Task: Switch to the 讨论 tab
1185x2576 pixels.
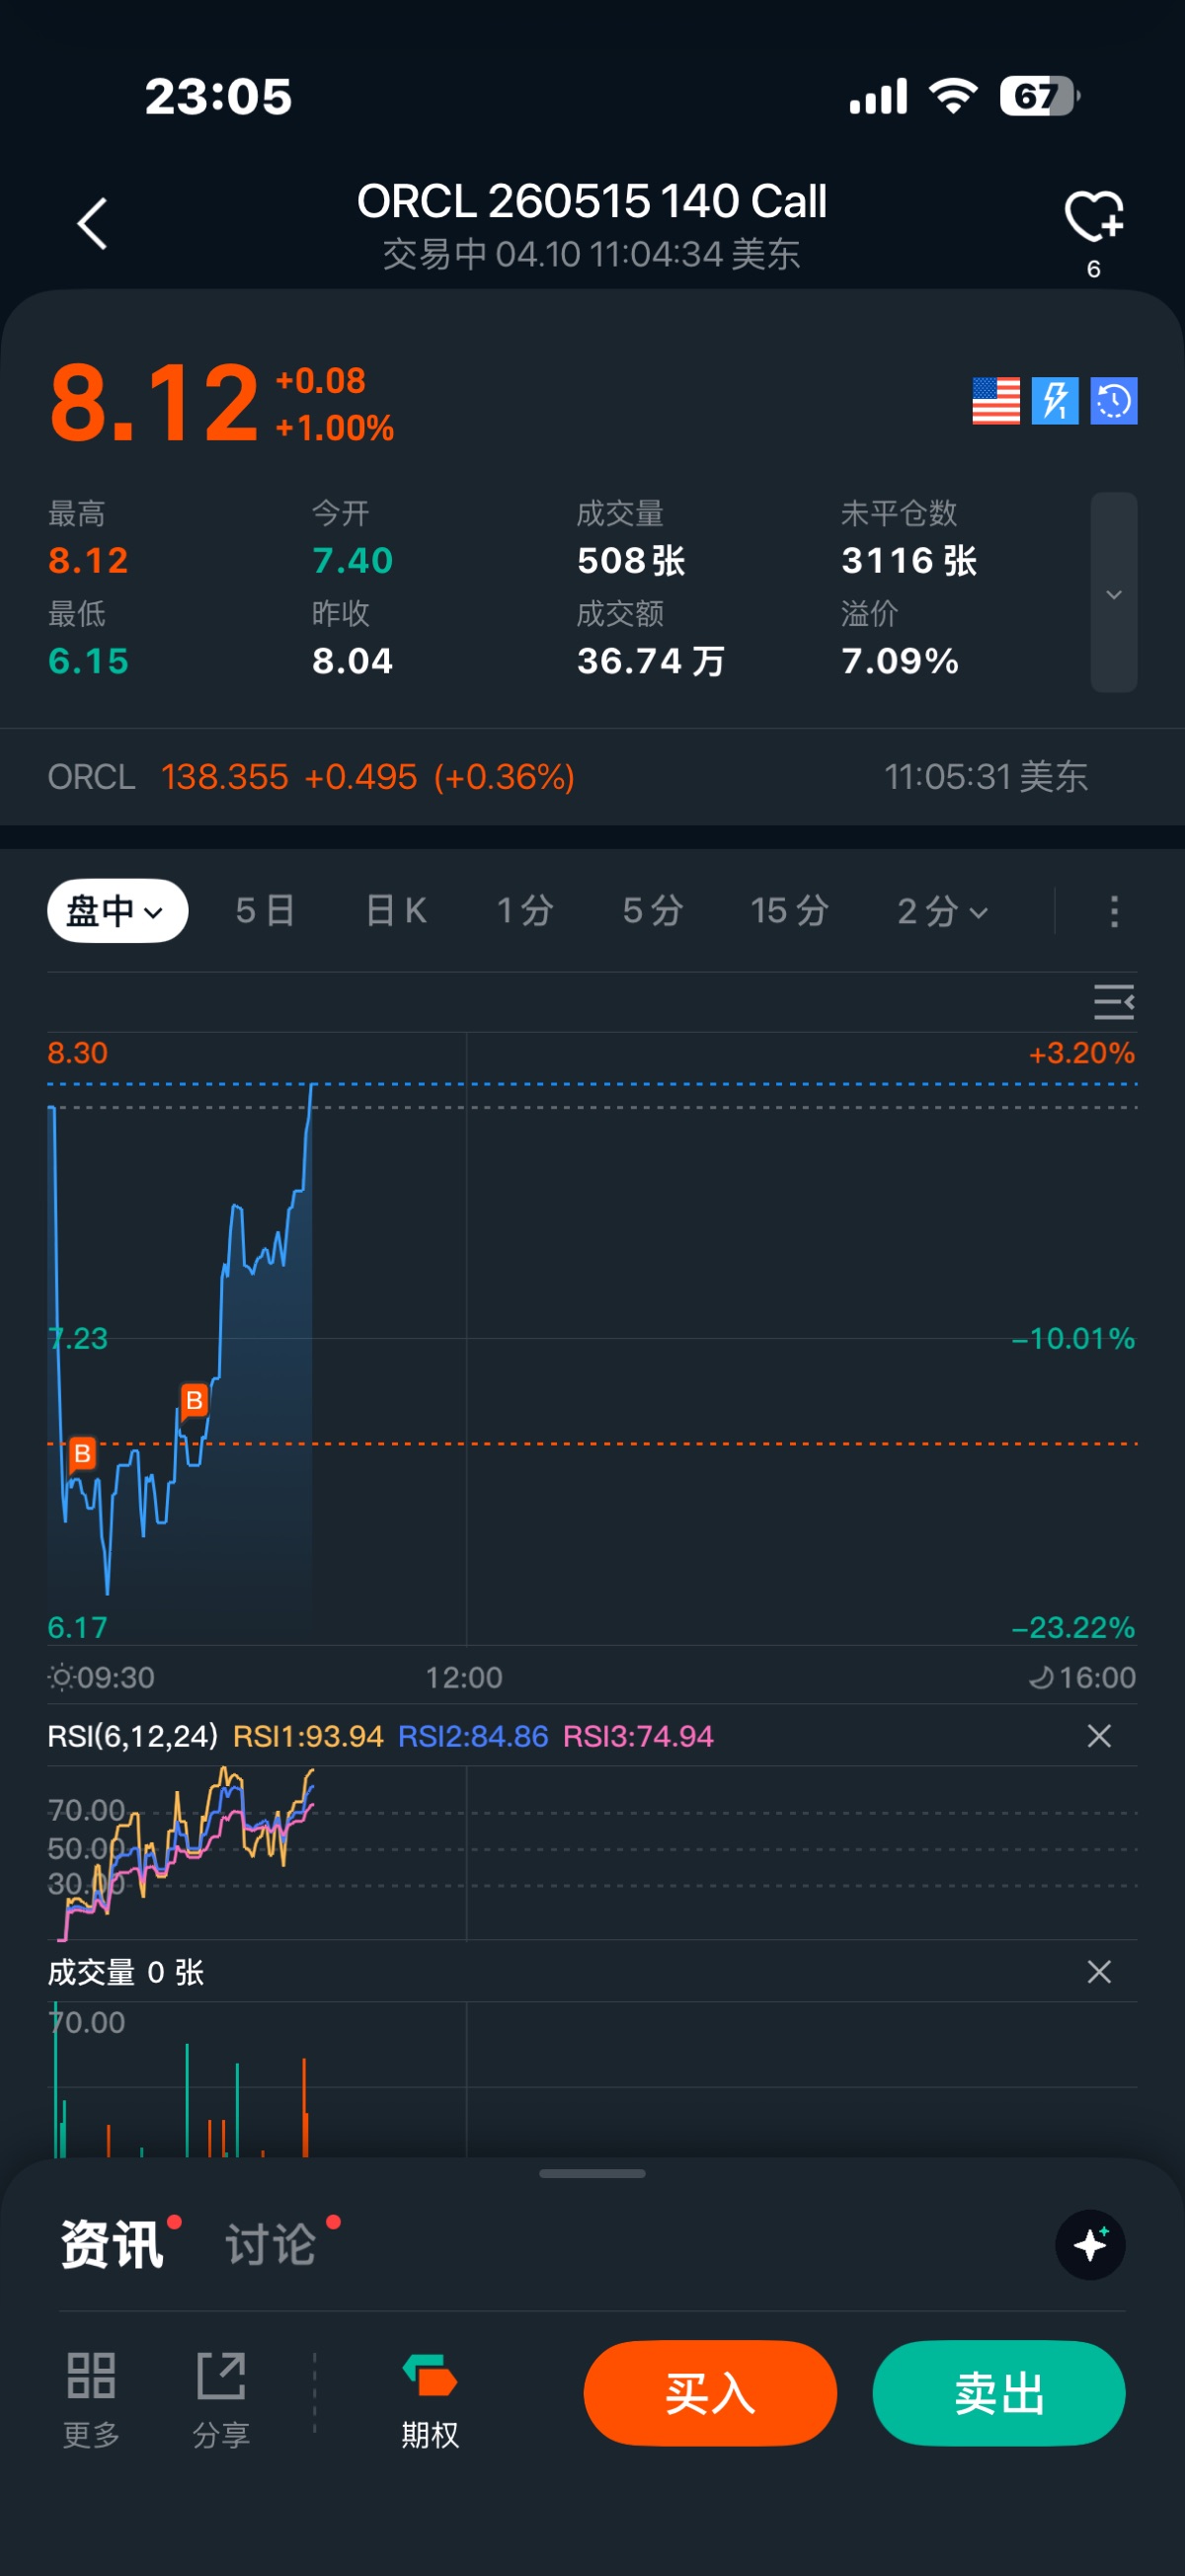Action: pyautogui.click(x=272, y=2245)
